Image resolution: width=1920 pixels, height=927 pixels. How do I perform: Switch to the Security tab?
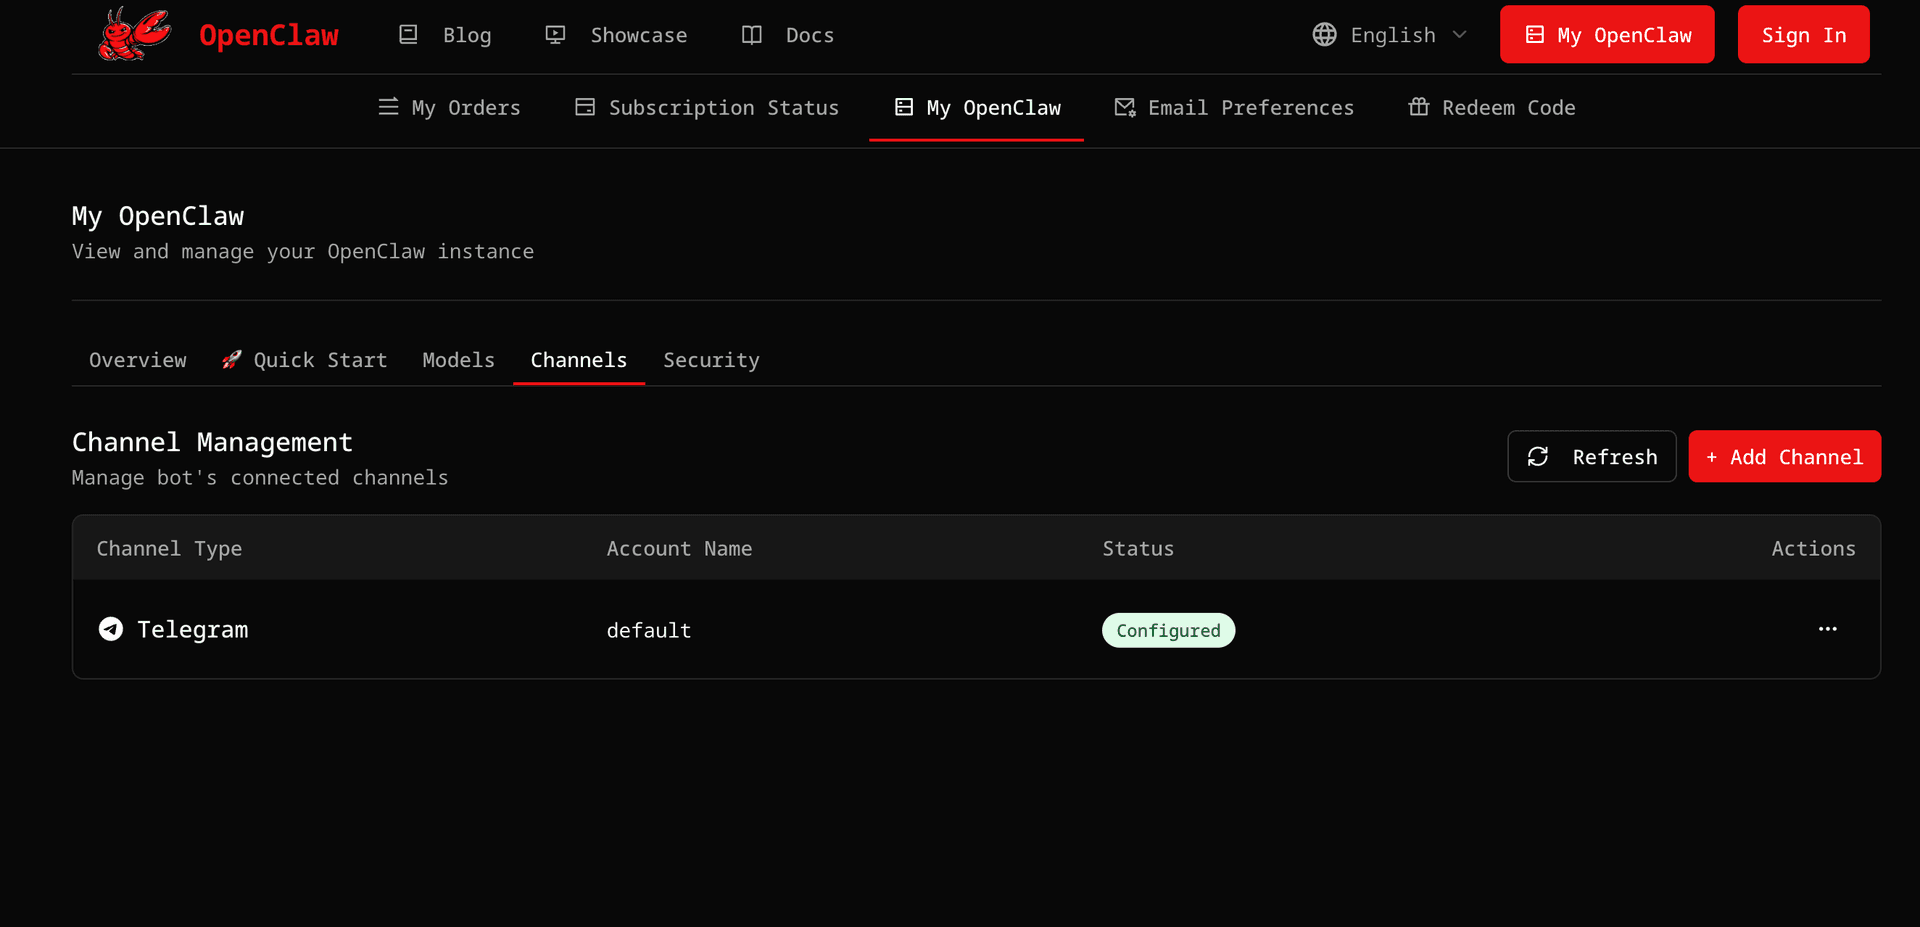(x=711, y=360)
